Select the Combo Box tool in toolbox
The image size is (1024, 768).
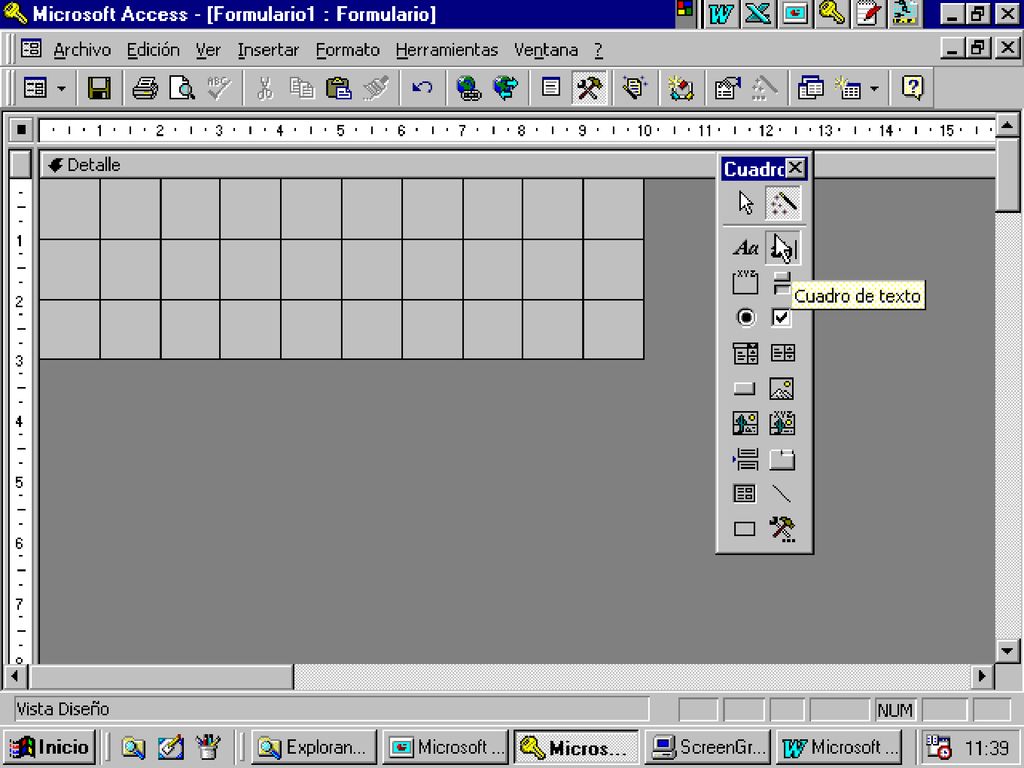(x=745, y=353)
